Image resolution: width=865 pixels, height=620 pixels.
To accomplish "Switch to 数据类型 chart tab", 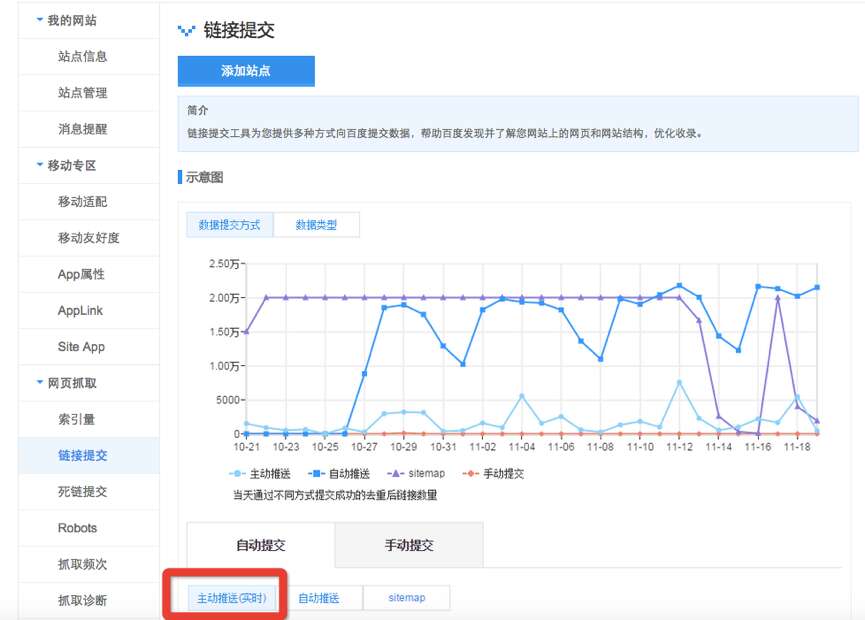I will [316, 225].
